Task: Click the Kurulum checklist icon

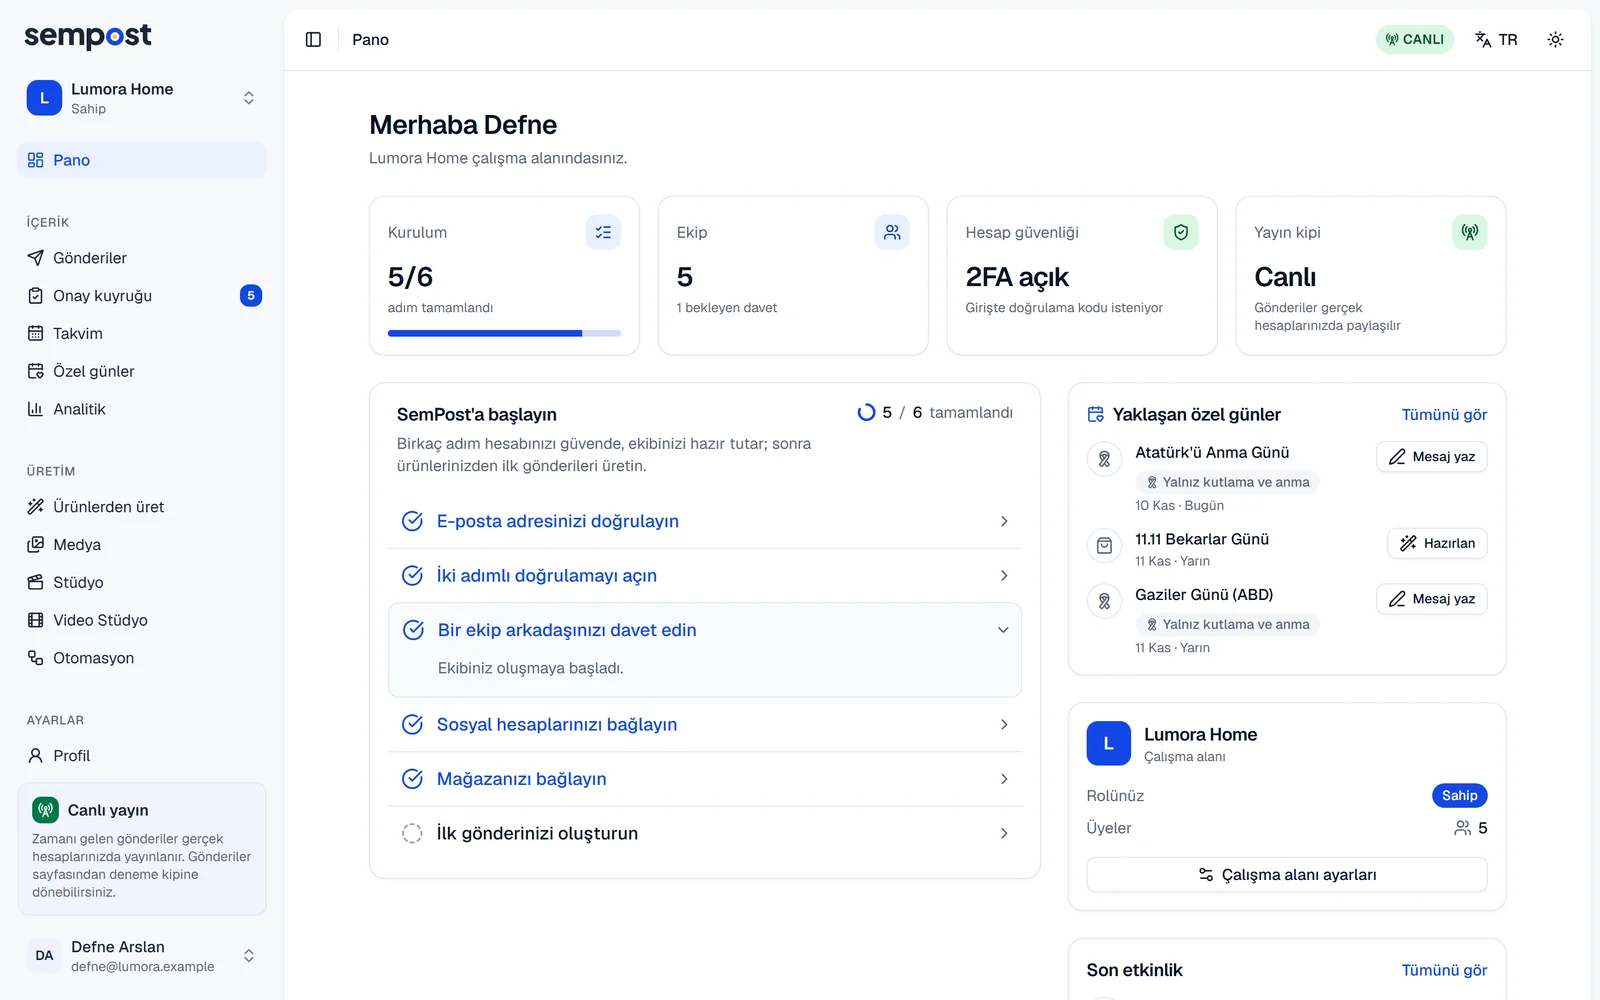Action: click(603, 232)
